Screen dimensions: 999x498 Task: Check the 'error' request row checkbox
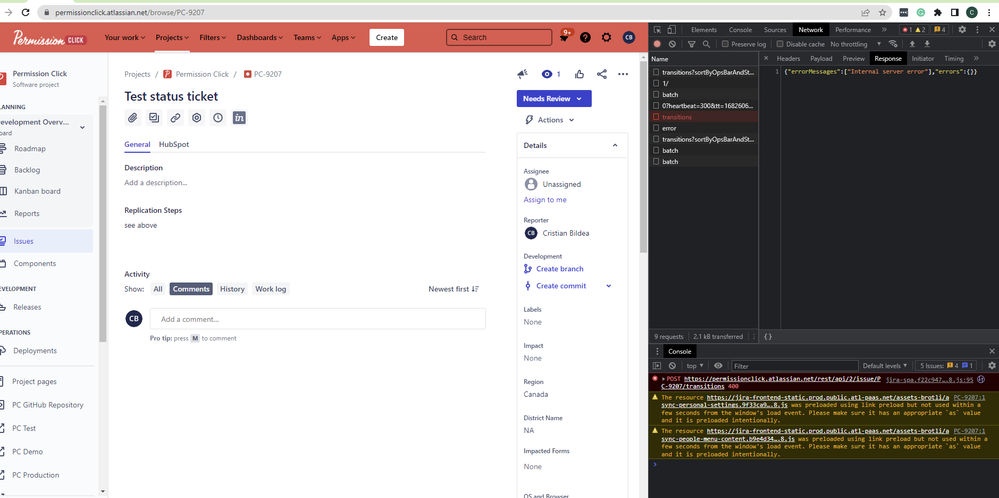tap(656, 128)
